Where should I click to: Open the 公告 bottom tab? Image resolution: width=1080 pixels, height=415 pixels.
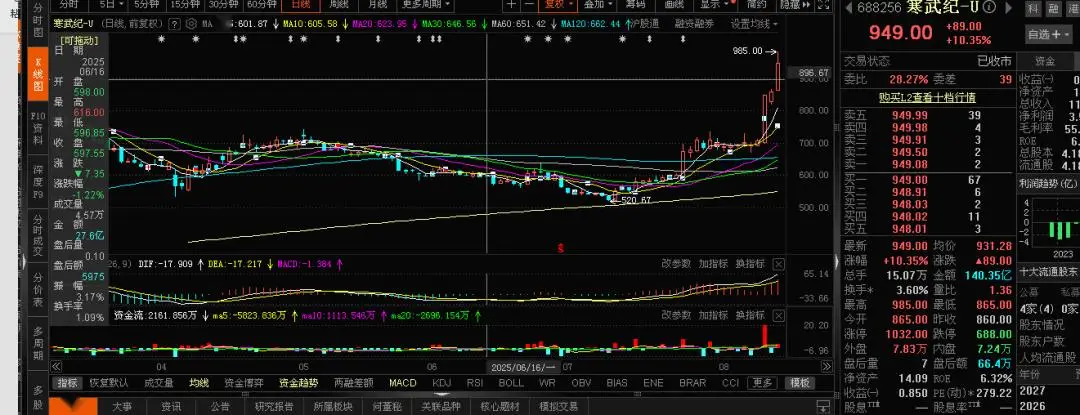click(220, 407)
